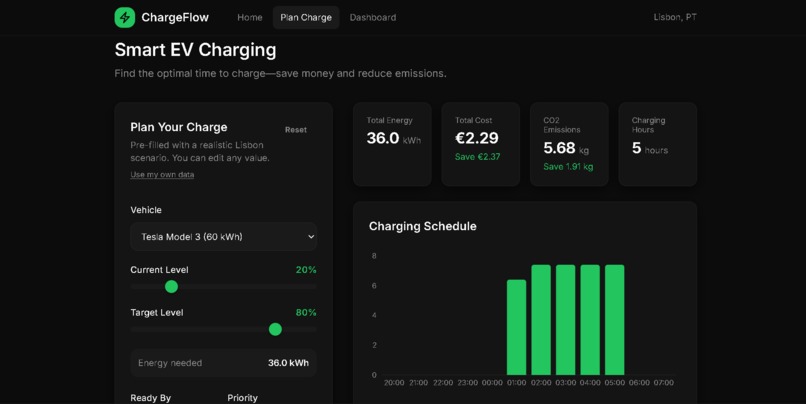Image resolution: width=806 pixels, height=404 pixels.
Task: Click the ChargeFlow brand name
Action: click(175, 17)
